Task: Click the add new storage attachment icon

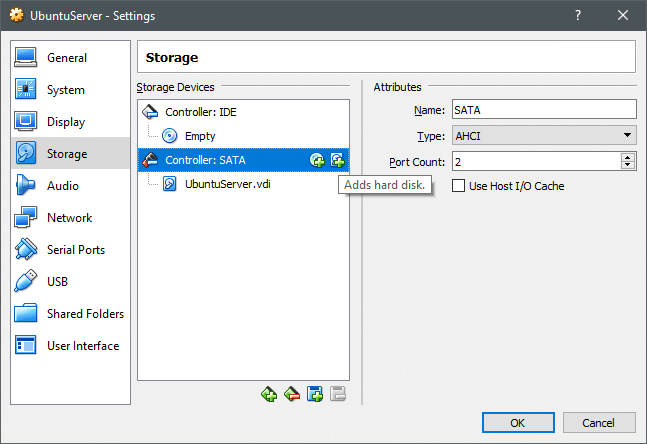Action: (315, 394)
